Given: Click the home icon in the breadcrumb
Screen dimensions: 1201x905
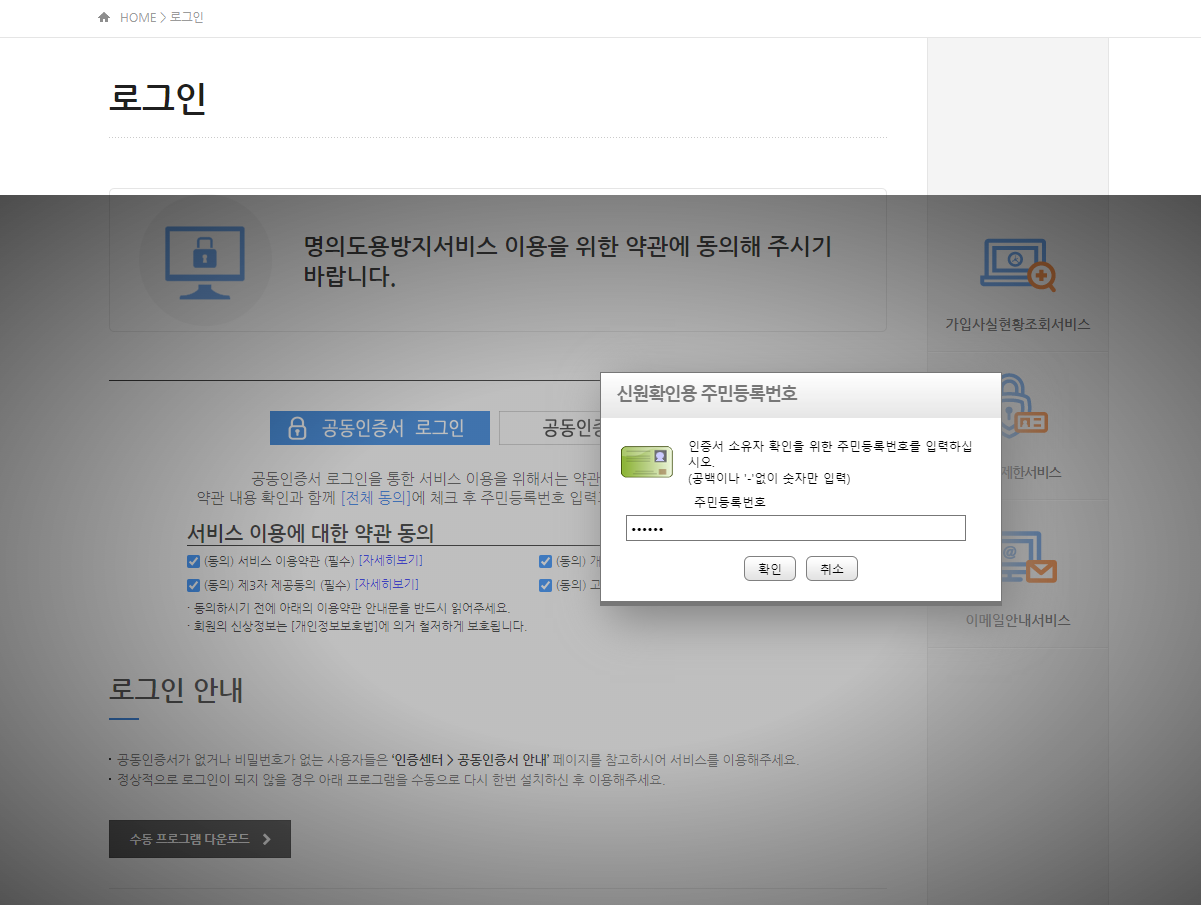Looking at the screenshot, I should click(x=103, y=17).
